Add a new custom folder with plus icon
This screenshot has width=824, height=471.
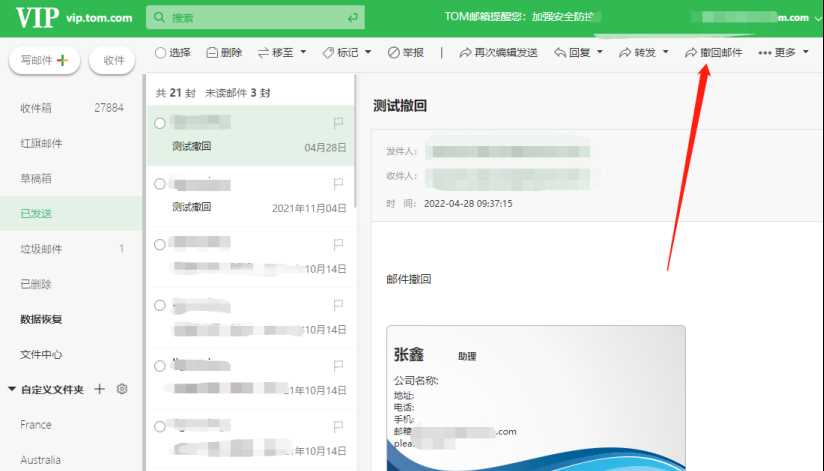100,389
